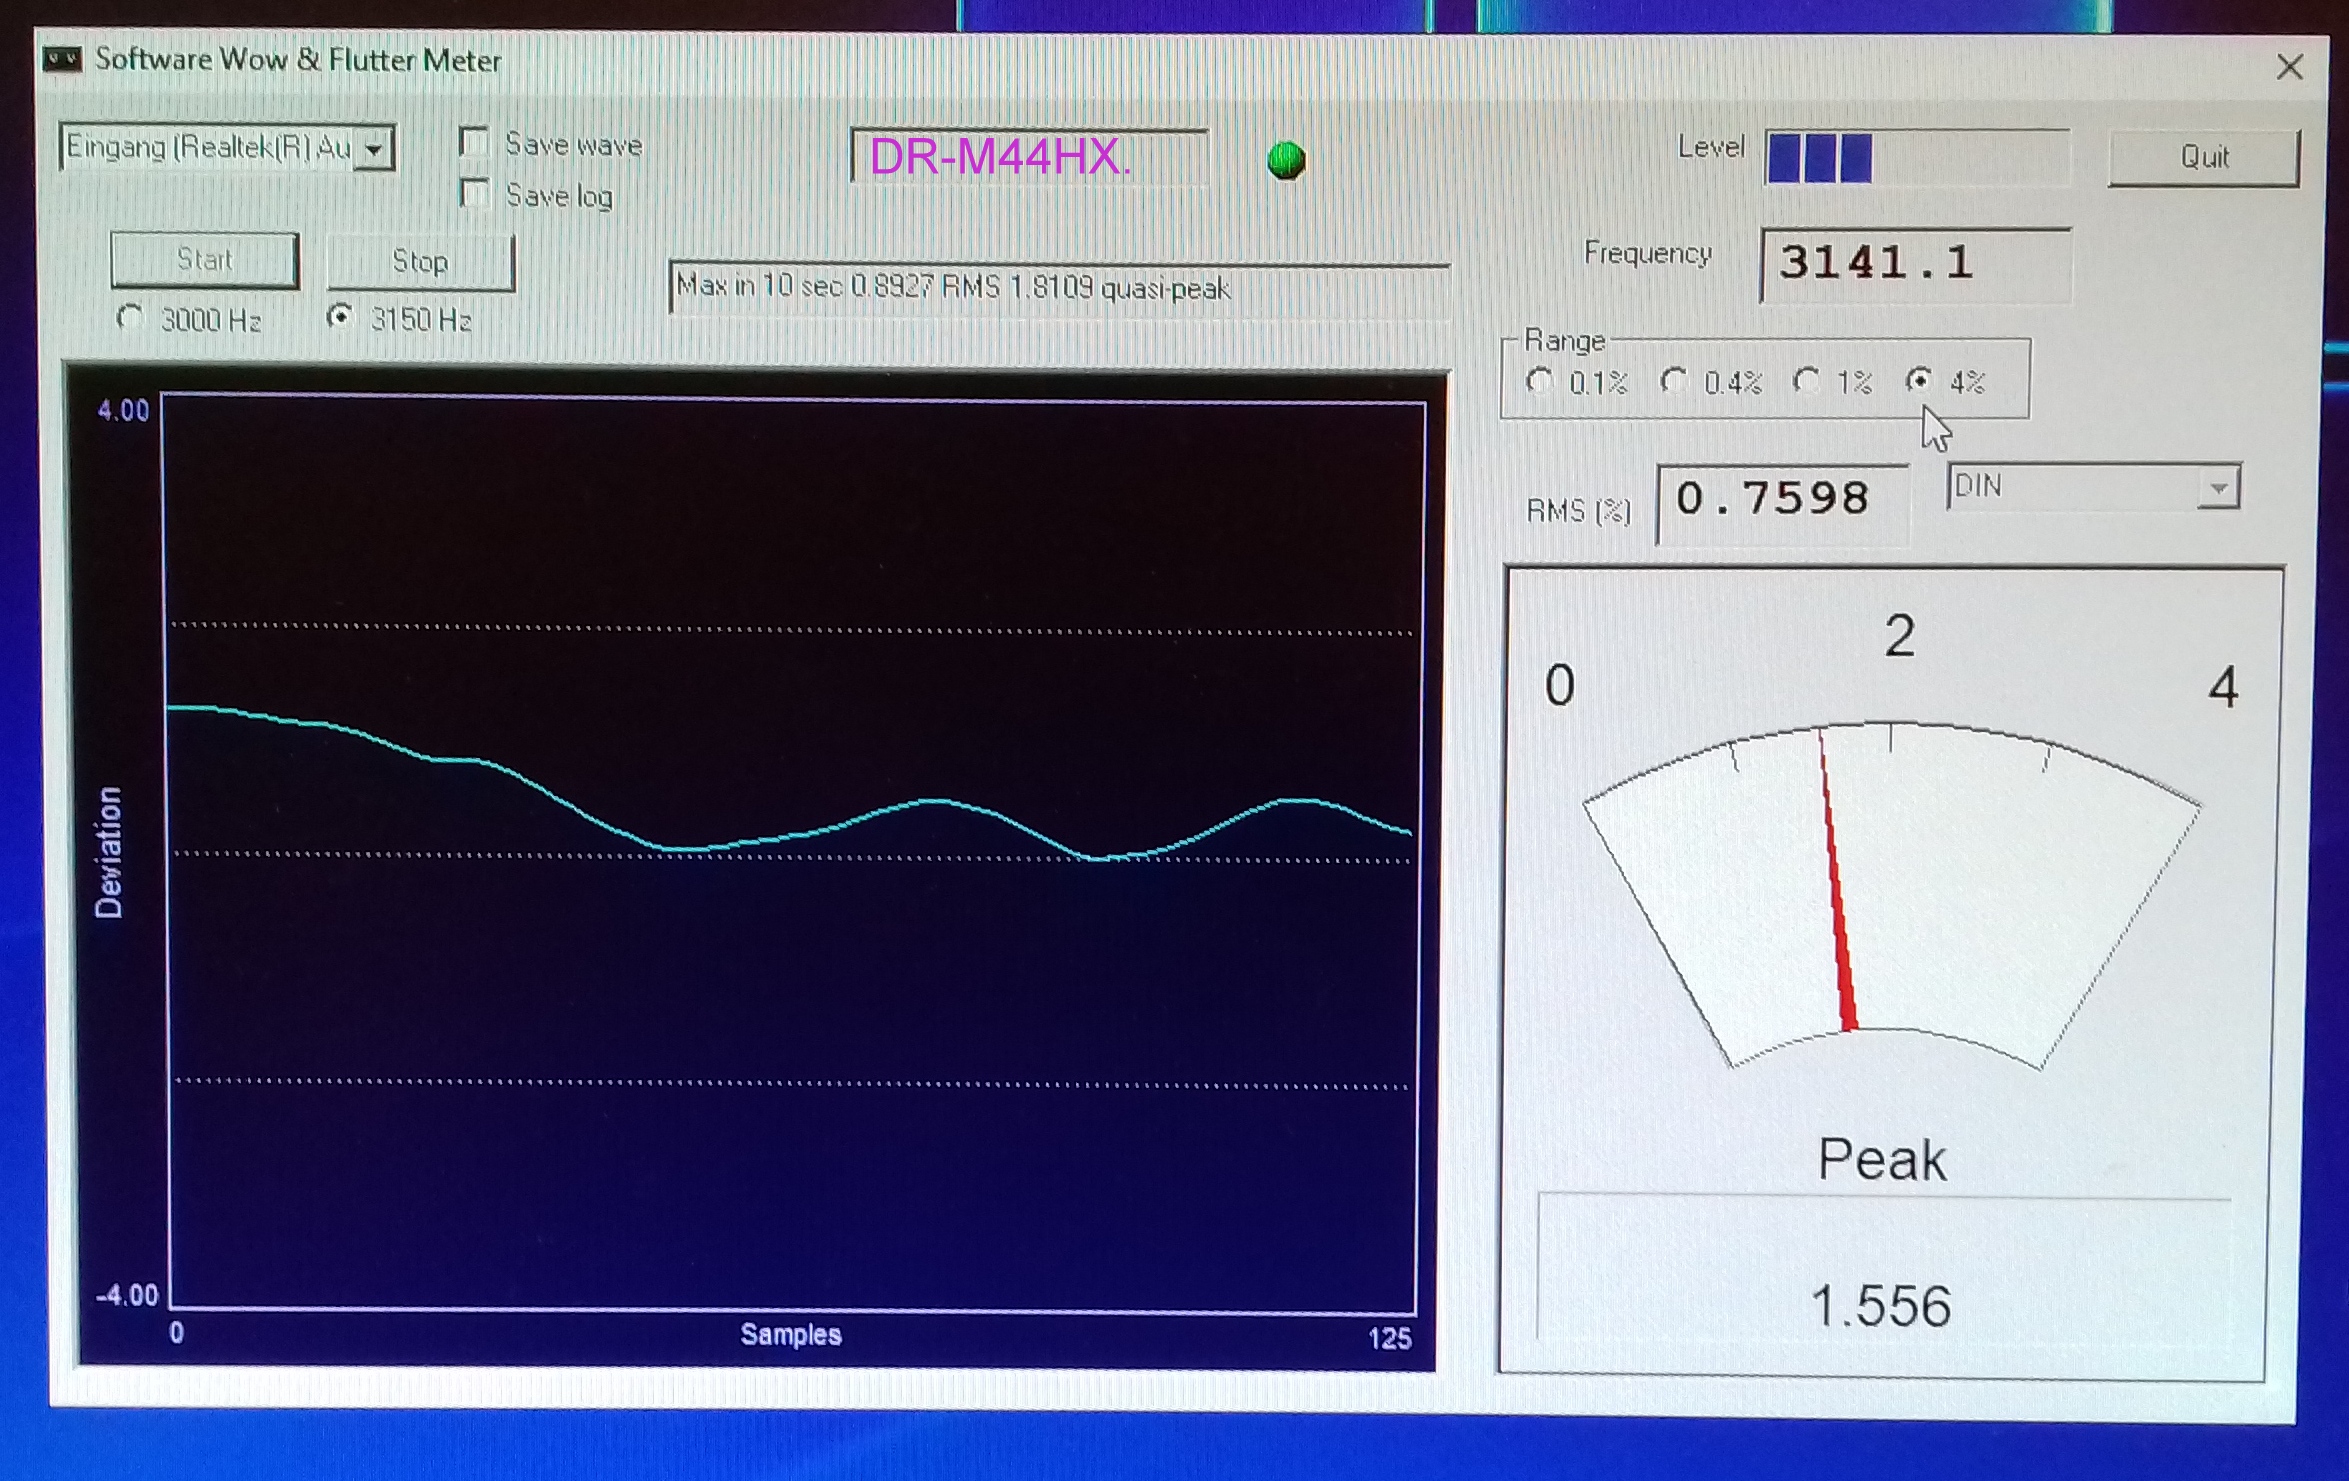The width and height of the screenshot is (2349, 1481).
Task: Select the 3000 Hz radio button
Action: point(129,318)
